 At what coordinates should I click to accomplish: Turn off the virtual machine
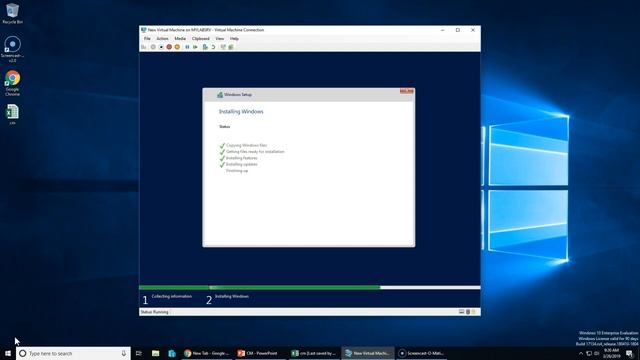click(x=161, y=47)
